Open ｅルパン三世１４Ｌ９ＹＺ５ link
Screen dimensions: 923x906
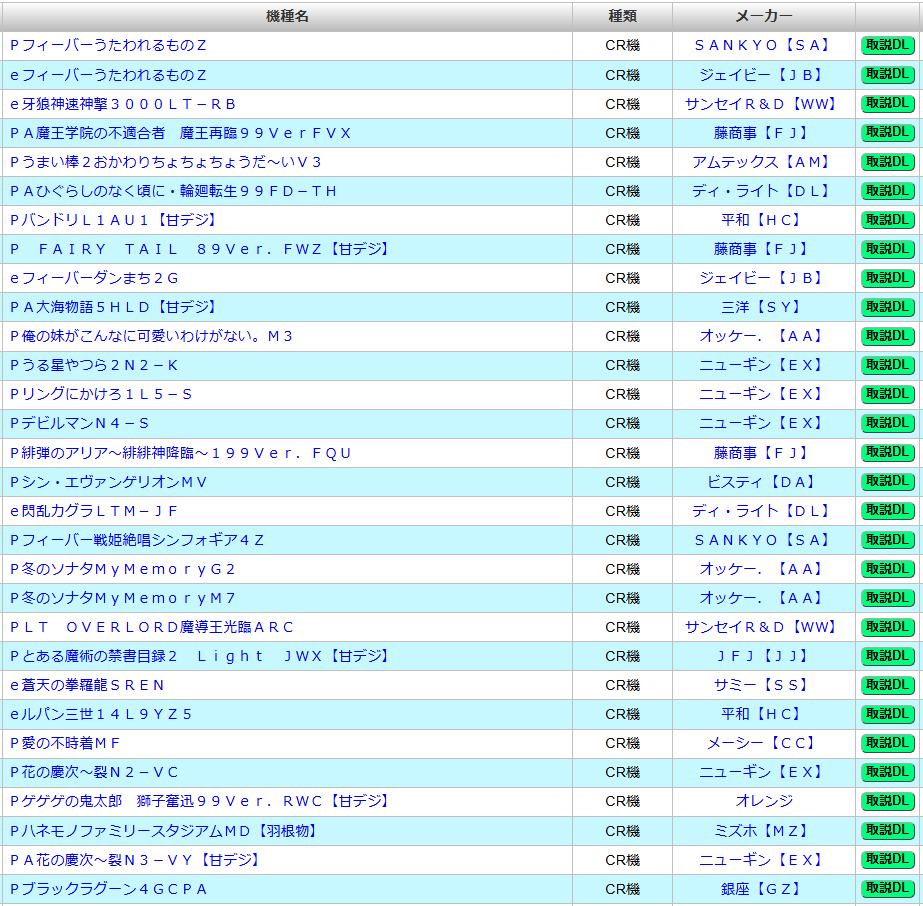(101, 714)
